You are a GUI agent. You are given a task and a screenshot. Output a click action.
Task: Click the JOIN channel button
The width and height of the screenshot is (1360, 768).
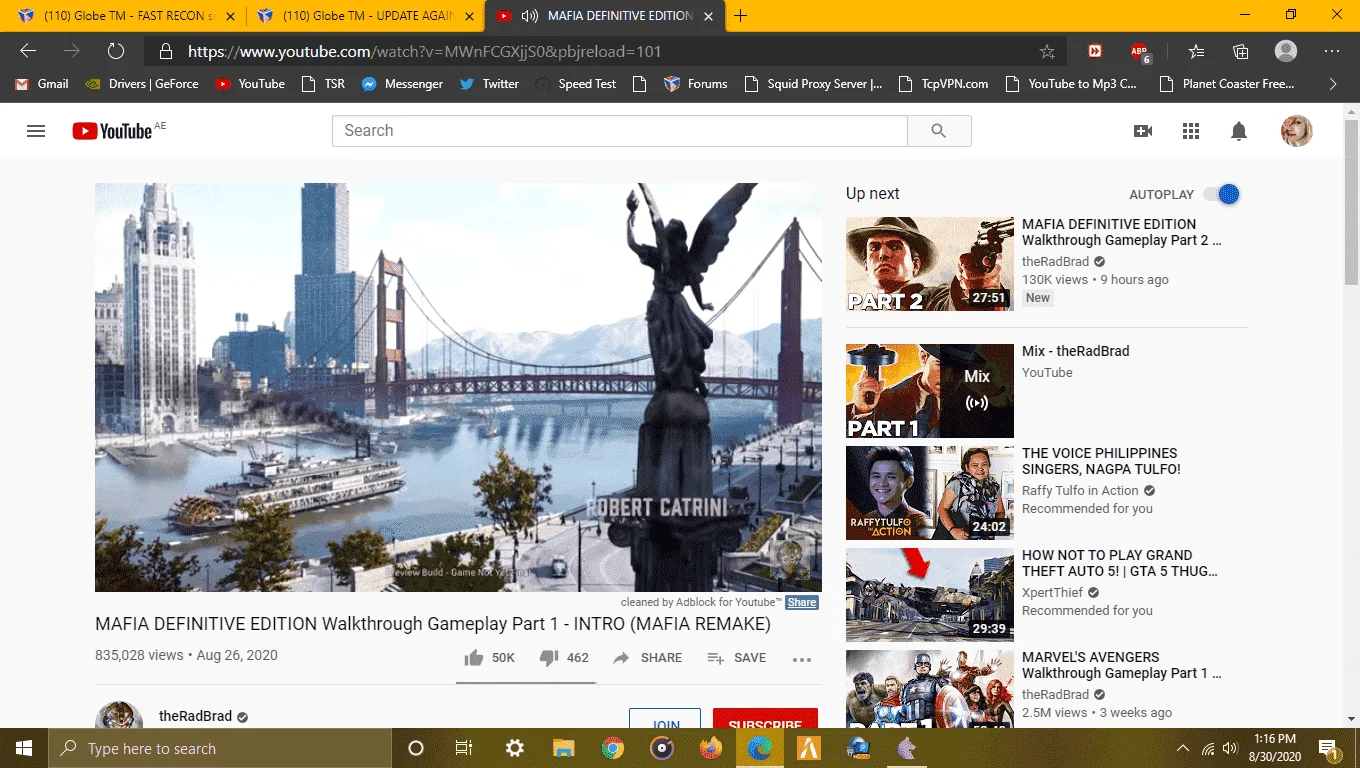pos(665,719)
